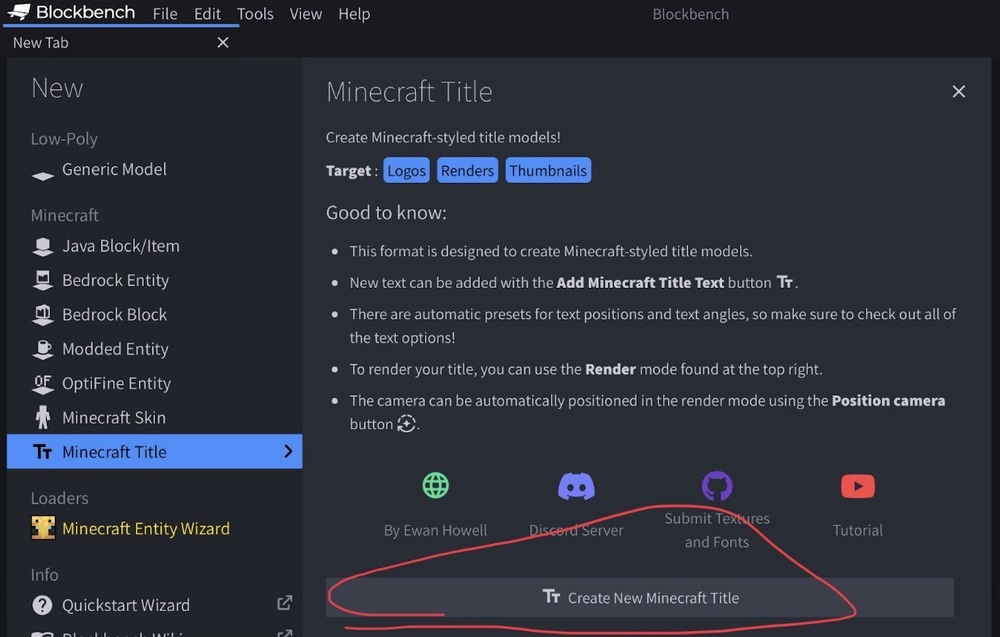The width and height of the screenshot is (1000, 637).
Task: Click the Quickstart Wizard question mark icon
Action: point(42,605)
